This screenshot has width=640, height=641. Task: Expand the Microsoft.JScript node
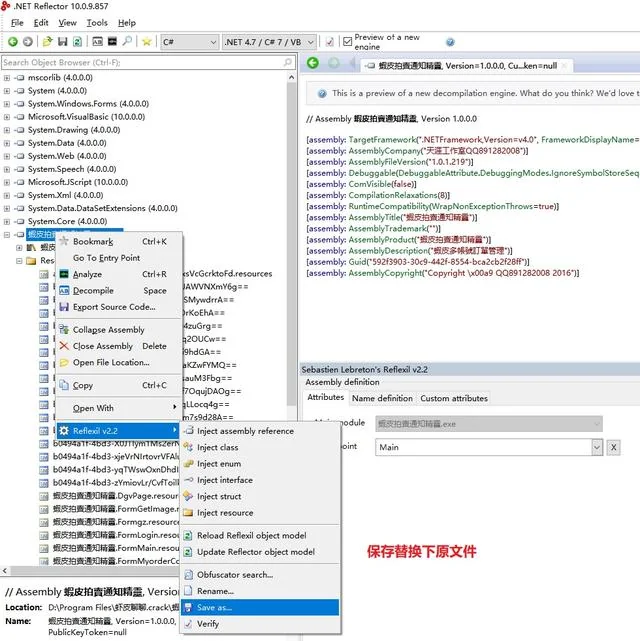pos(7,182)
